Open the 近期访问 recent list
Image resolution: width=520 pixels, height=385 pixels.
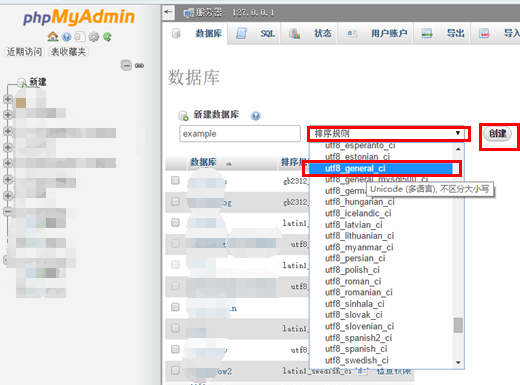(x=24, y=52)
